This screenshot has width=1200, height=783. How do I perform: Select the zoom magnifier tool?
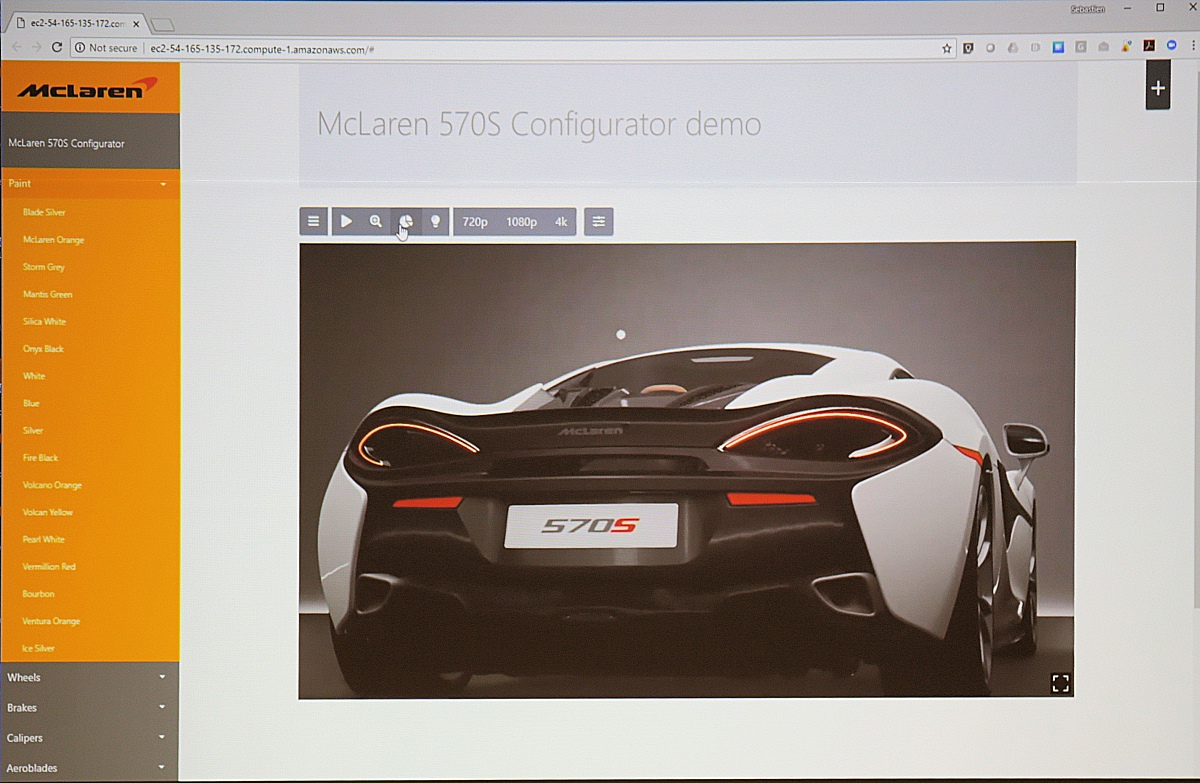coord(376,222)
